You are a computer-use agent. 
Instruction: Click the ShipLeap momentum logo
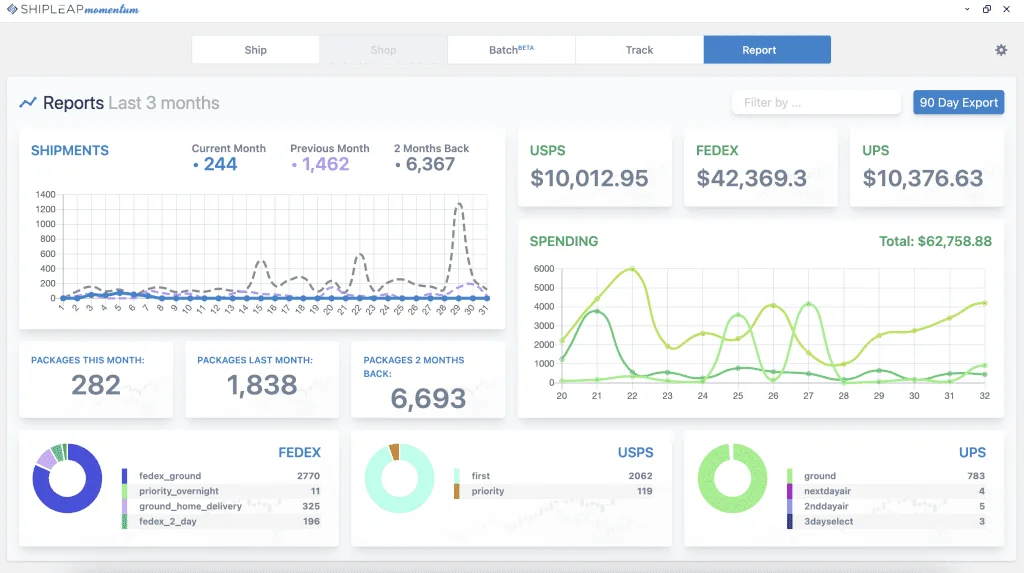73,9
